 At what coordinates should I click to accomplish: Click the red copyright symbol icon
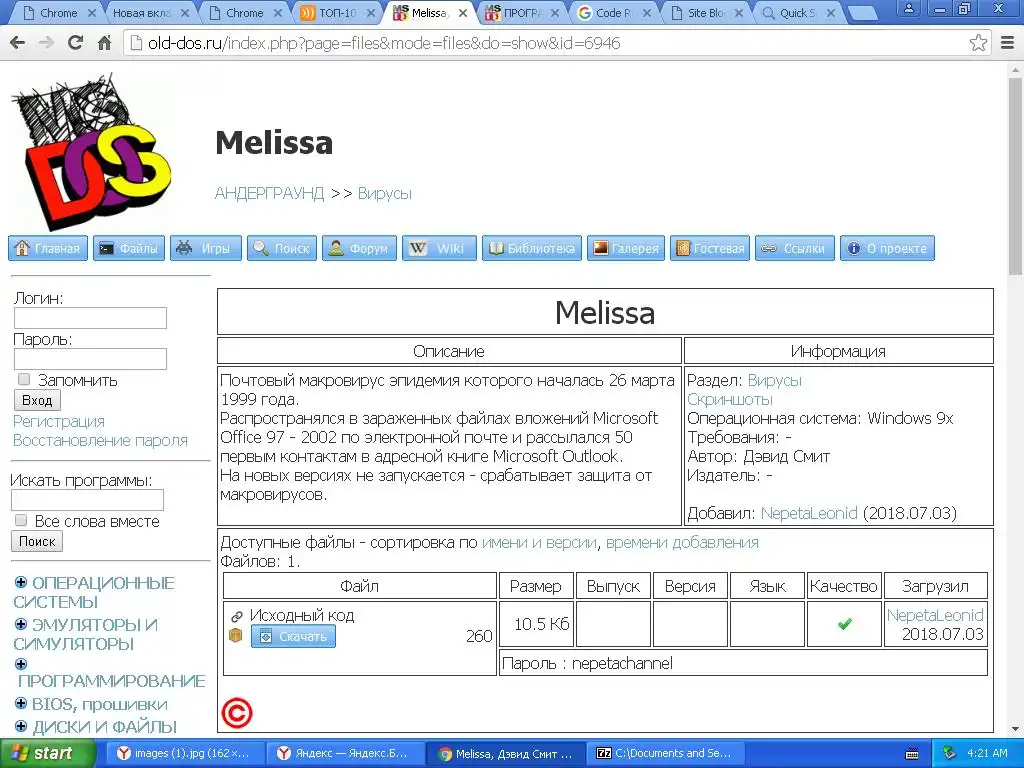click(x=236, y=713)
